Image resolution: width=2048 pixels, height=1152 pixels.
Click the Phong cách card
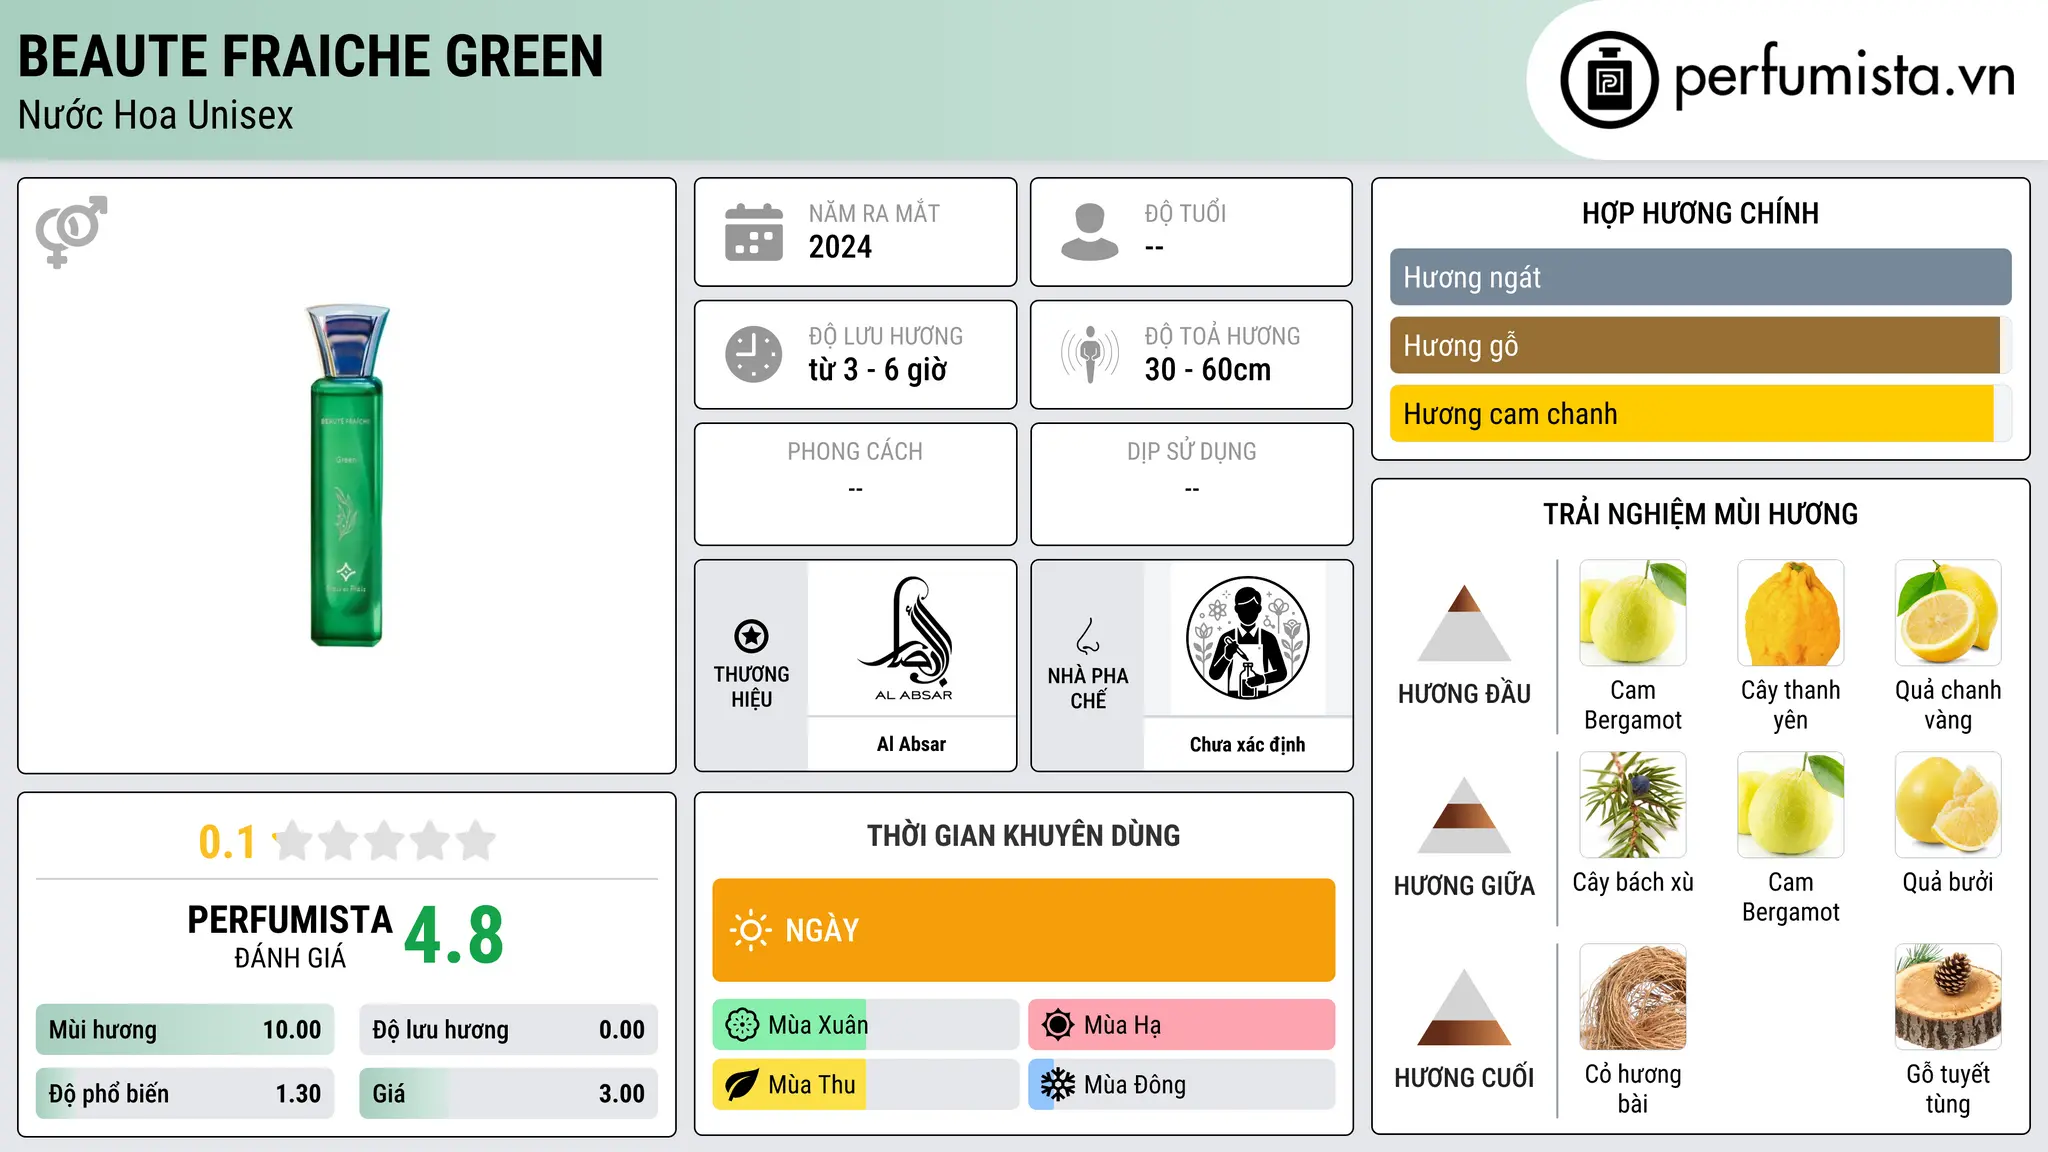(855, 484)
